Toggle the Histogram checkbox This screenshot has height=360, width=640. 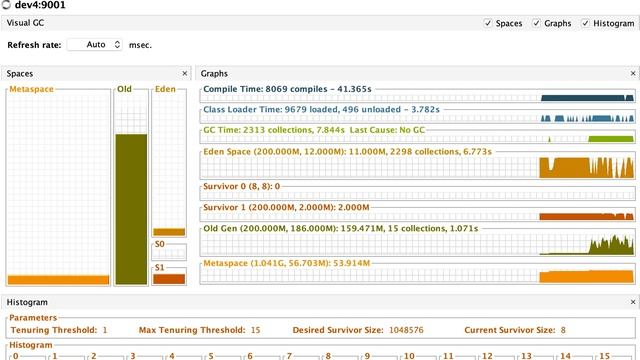coord(585,23)
